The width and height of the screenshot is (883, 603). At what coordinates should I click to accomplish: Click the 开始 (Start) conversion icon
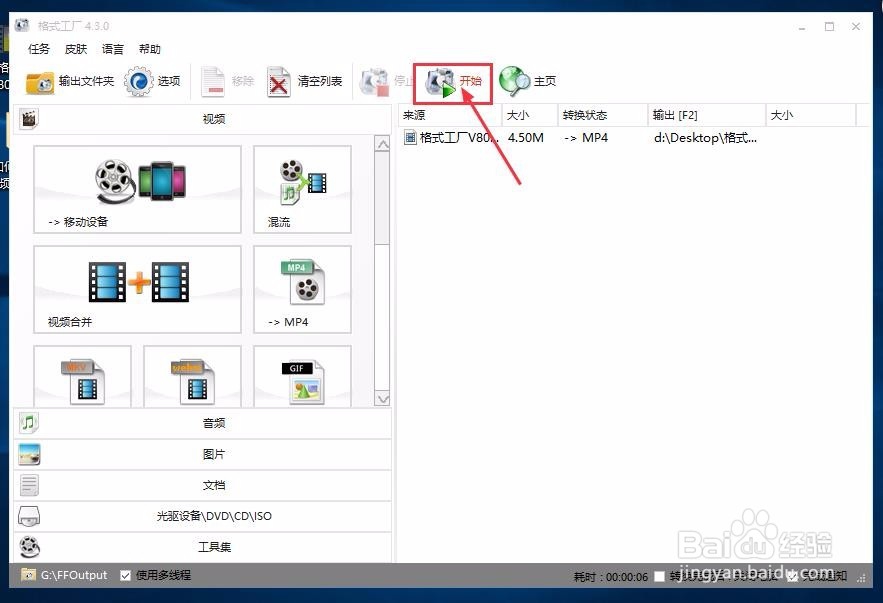440,83
